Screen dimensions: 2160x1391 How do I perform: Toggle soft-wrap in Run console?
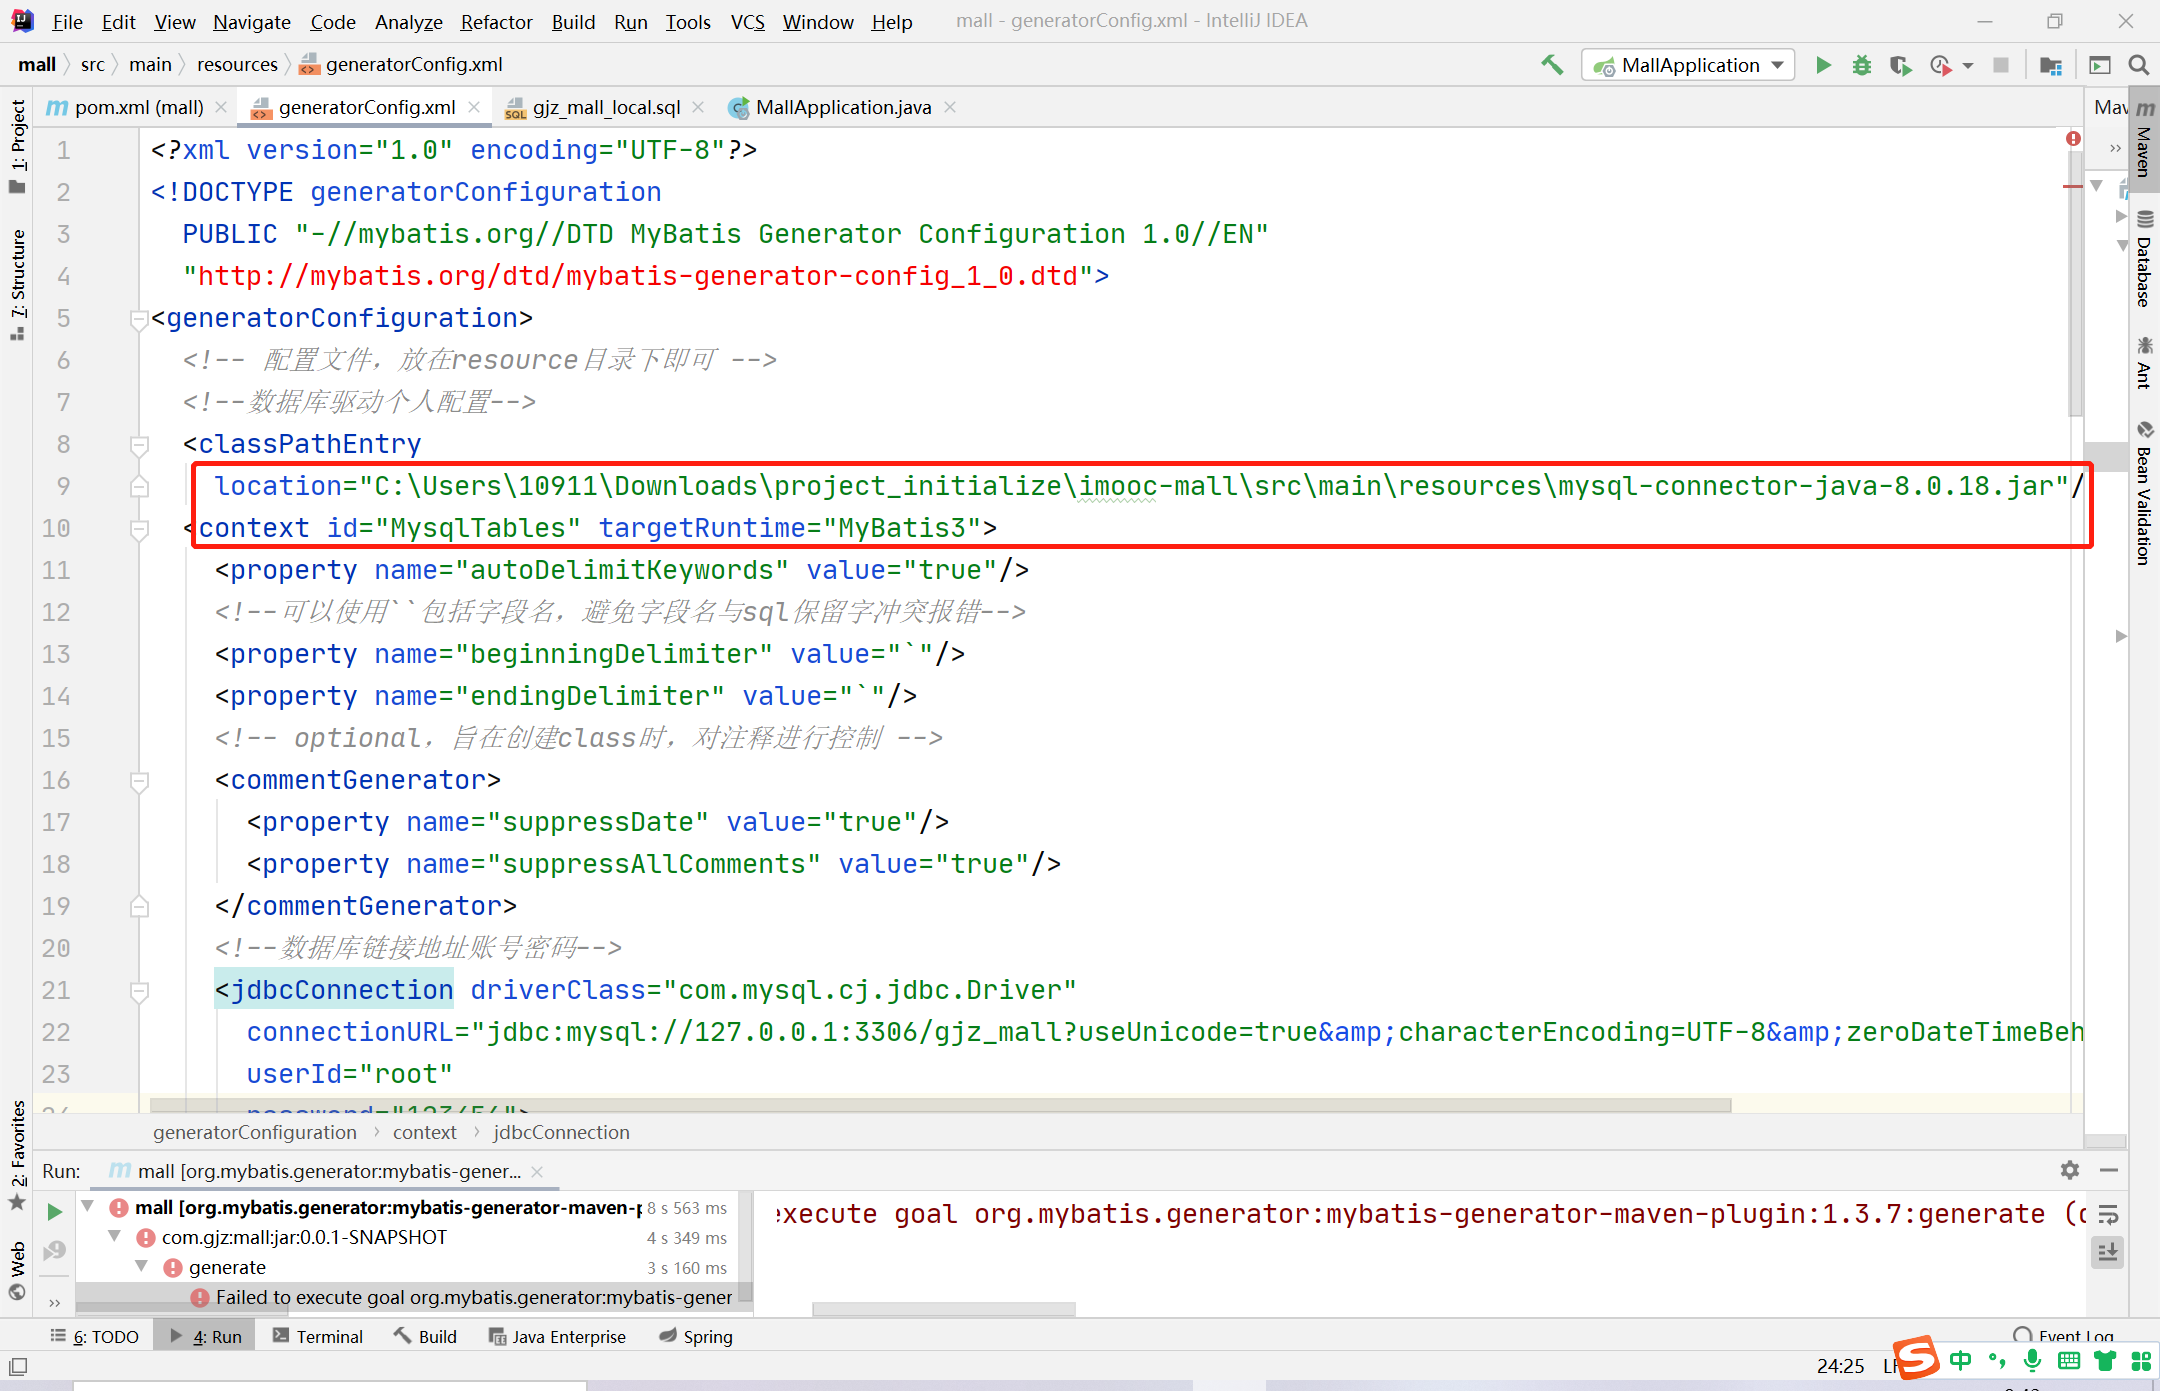2108,1215
